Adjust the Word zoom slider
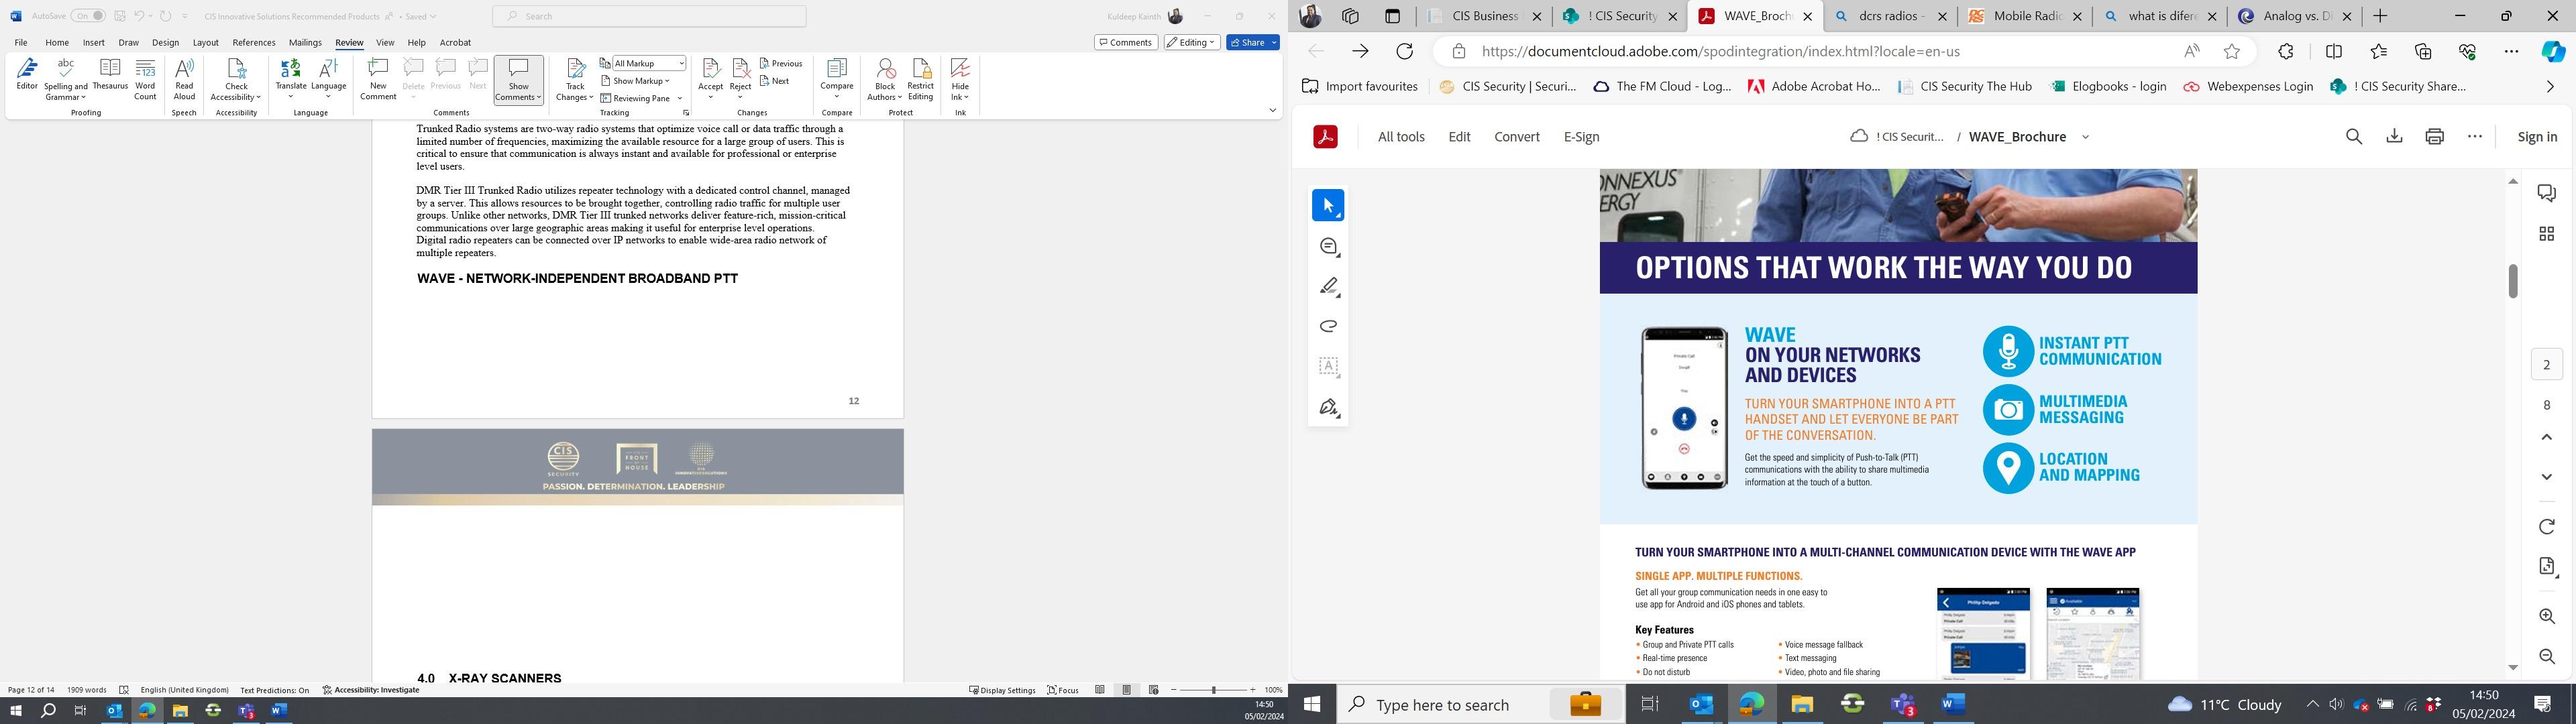Viewport: 2576px width, 724px height. tap(1213, 690)
